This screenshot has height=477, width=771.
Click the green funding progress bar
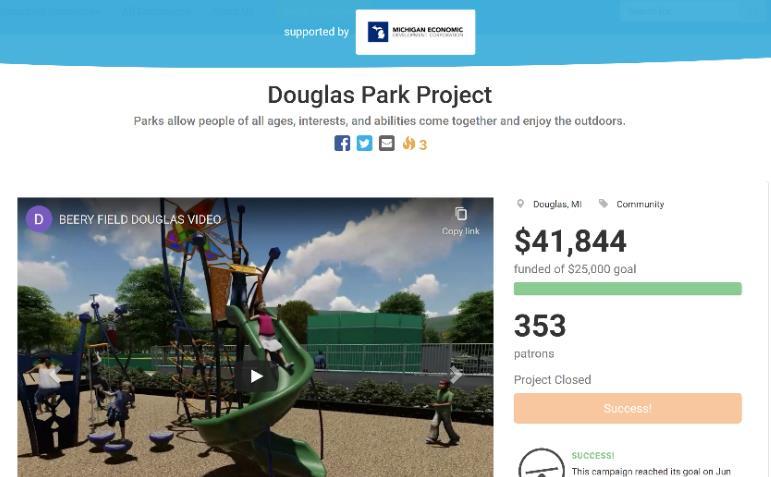(627, 289)
